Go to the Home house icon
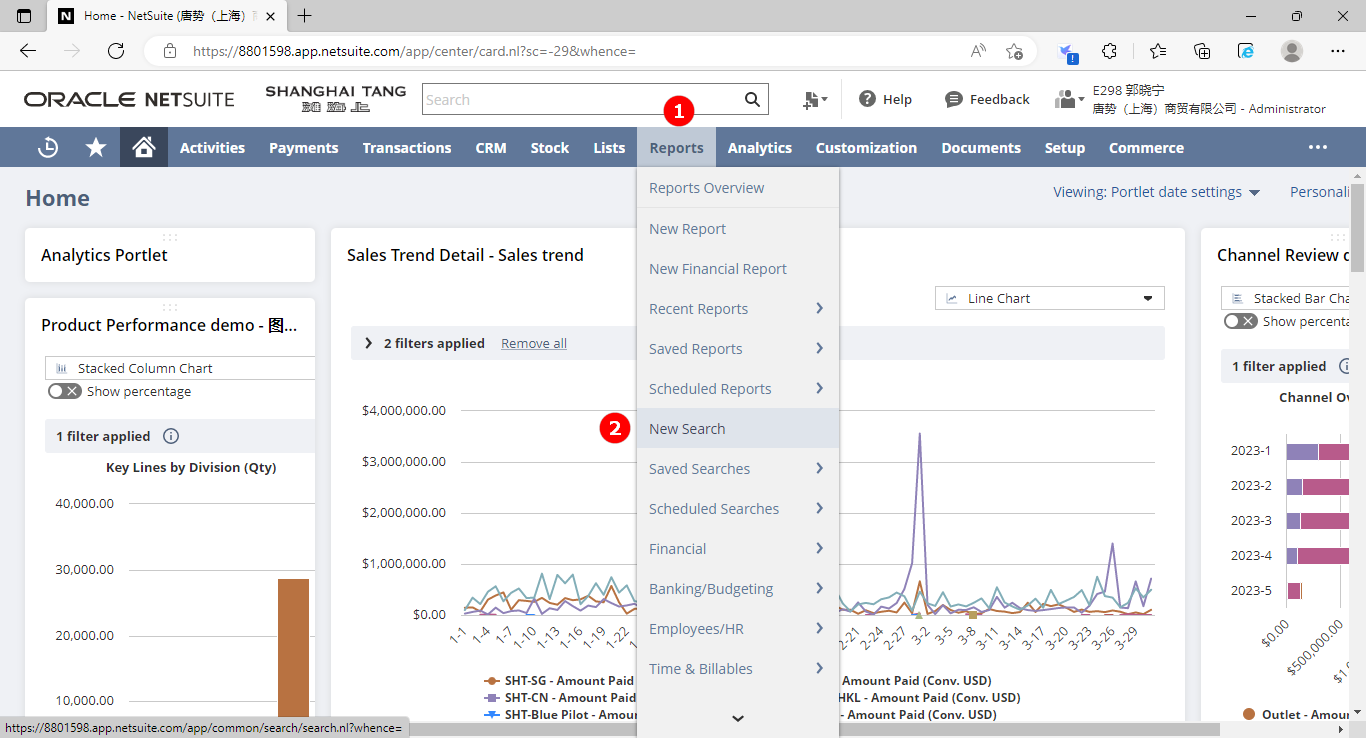The width and height of the screenshot is (1366, 738). coord(144,148)
